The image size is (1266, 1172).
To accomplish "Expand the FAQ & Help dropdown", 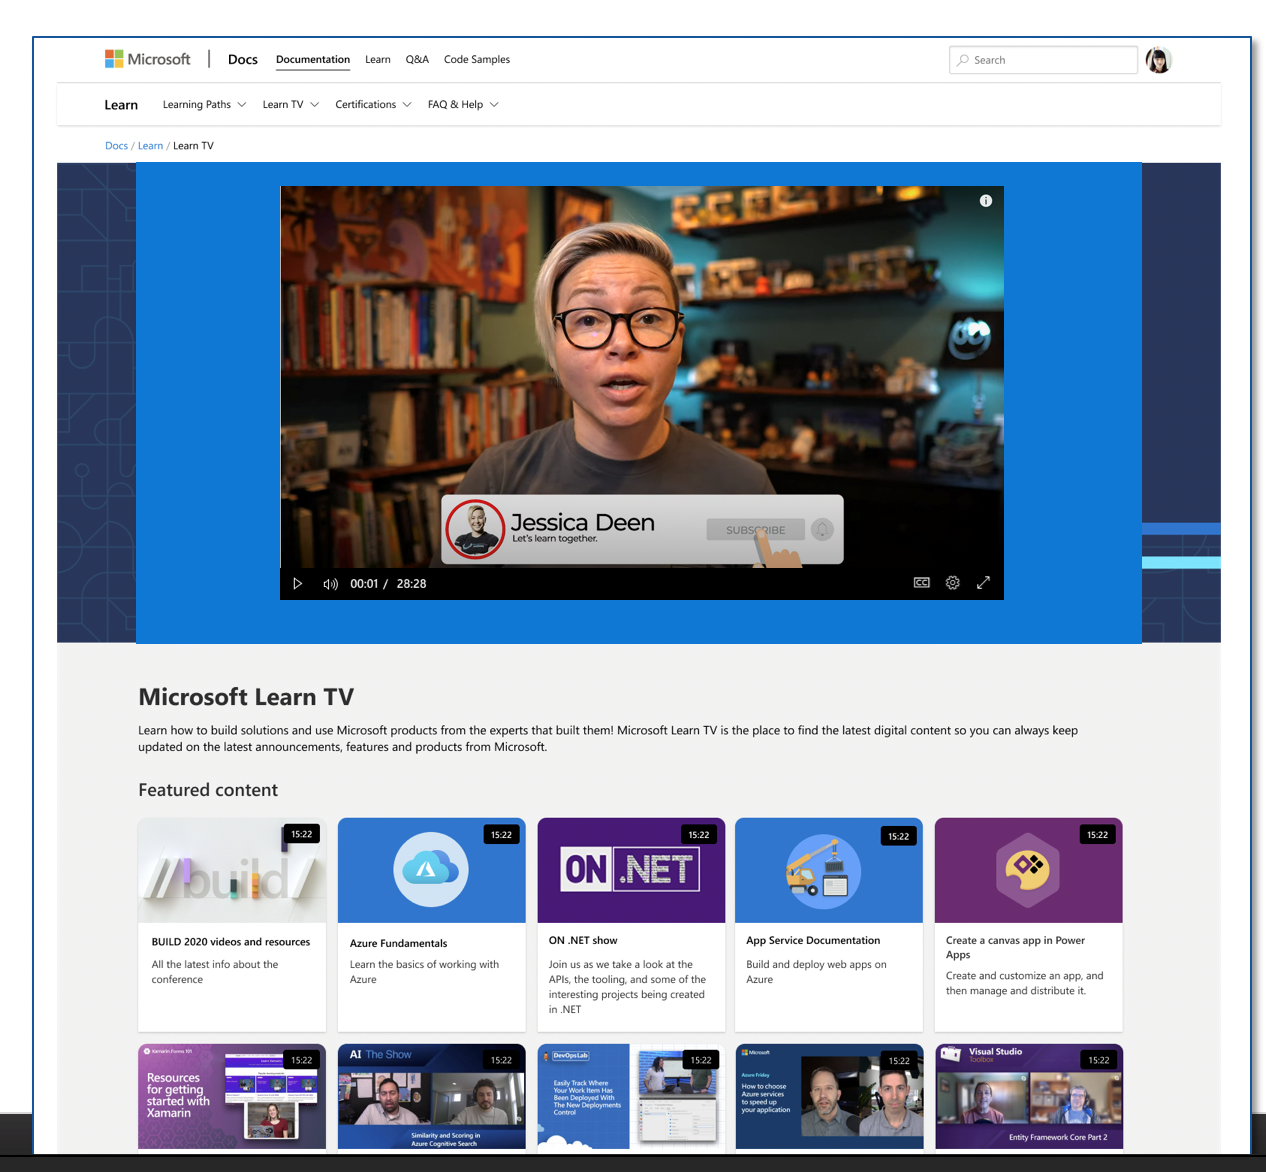I will pyautogui.click(x=463, y=104).
